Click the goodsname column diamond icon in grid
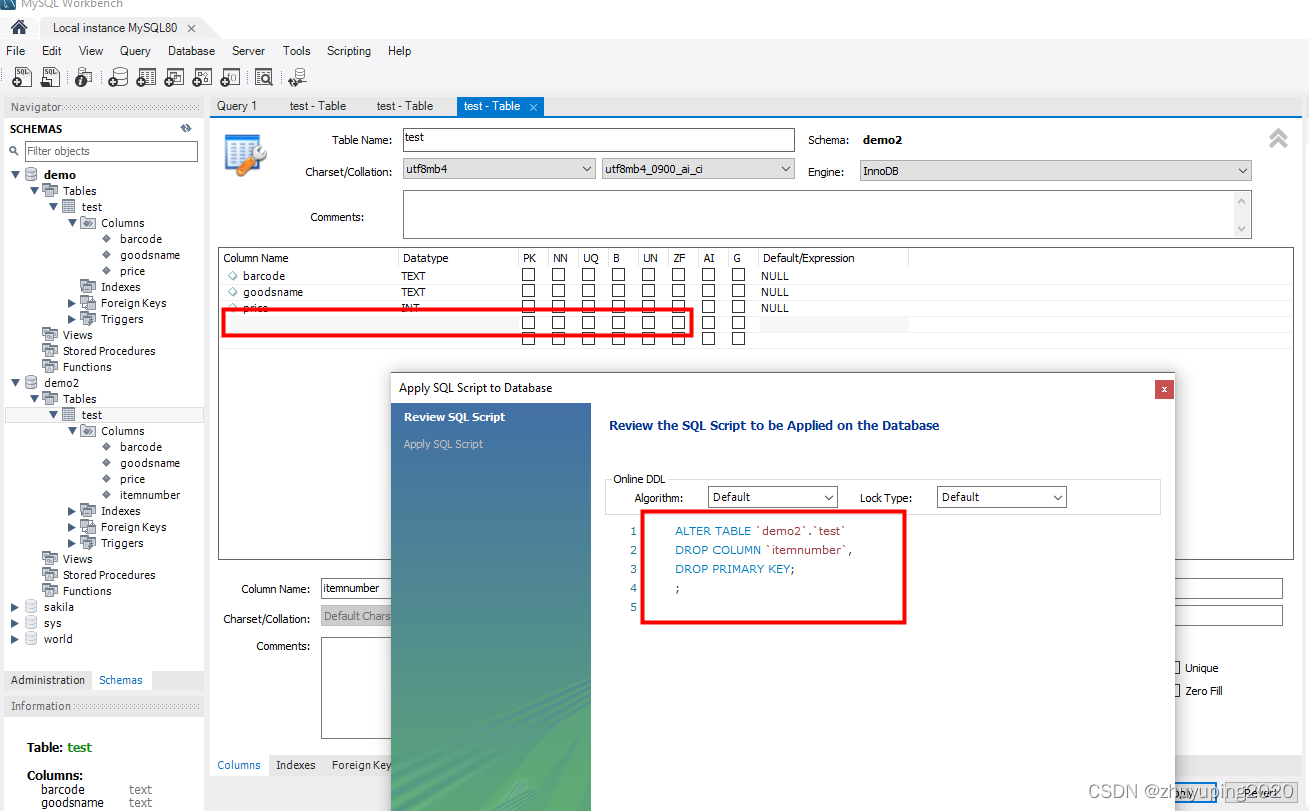Viewport: 1309px width, 811px height. point(232,292)
